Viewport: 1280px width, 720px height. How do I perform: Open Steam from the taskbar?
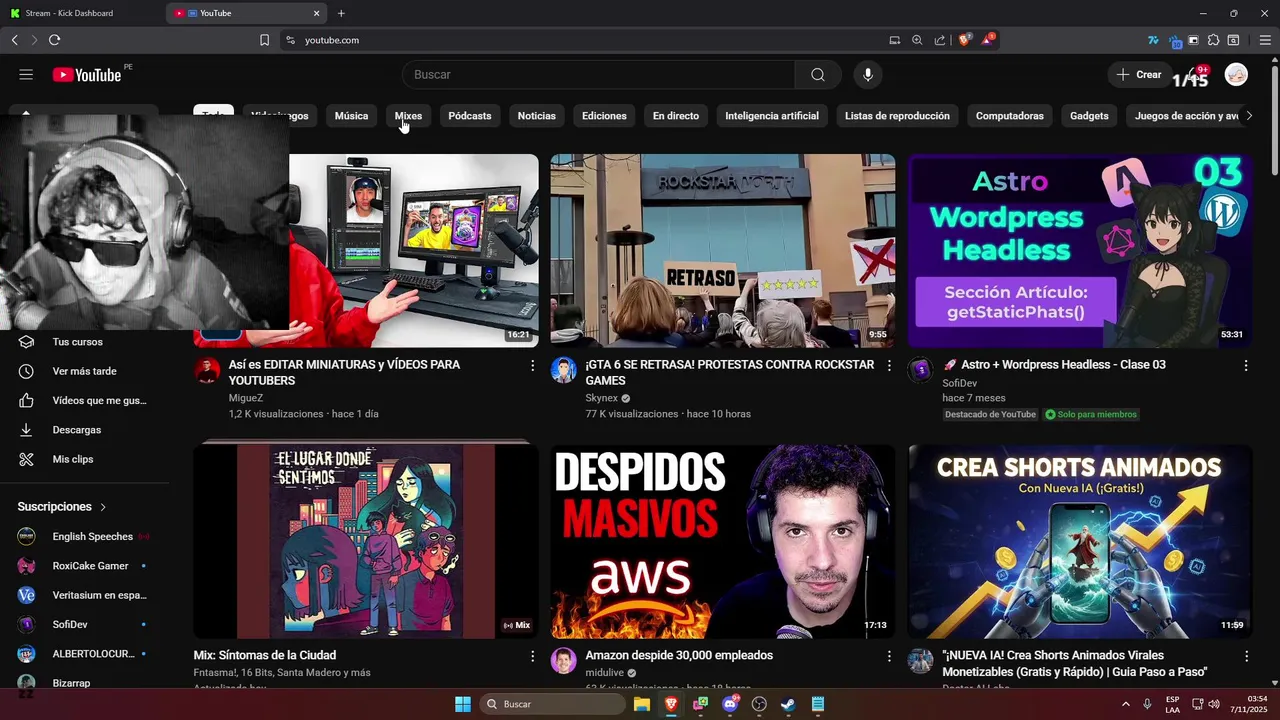[788, 704]
